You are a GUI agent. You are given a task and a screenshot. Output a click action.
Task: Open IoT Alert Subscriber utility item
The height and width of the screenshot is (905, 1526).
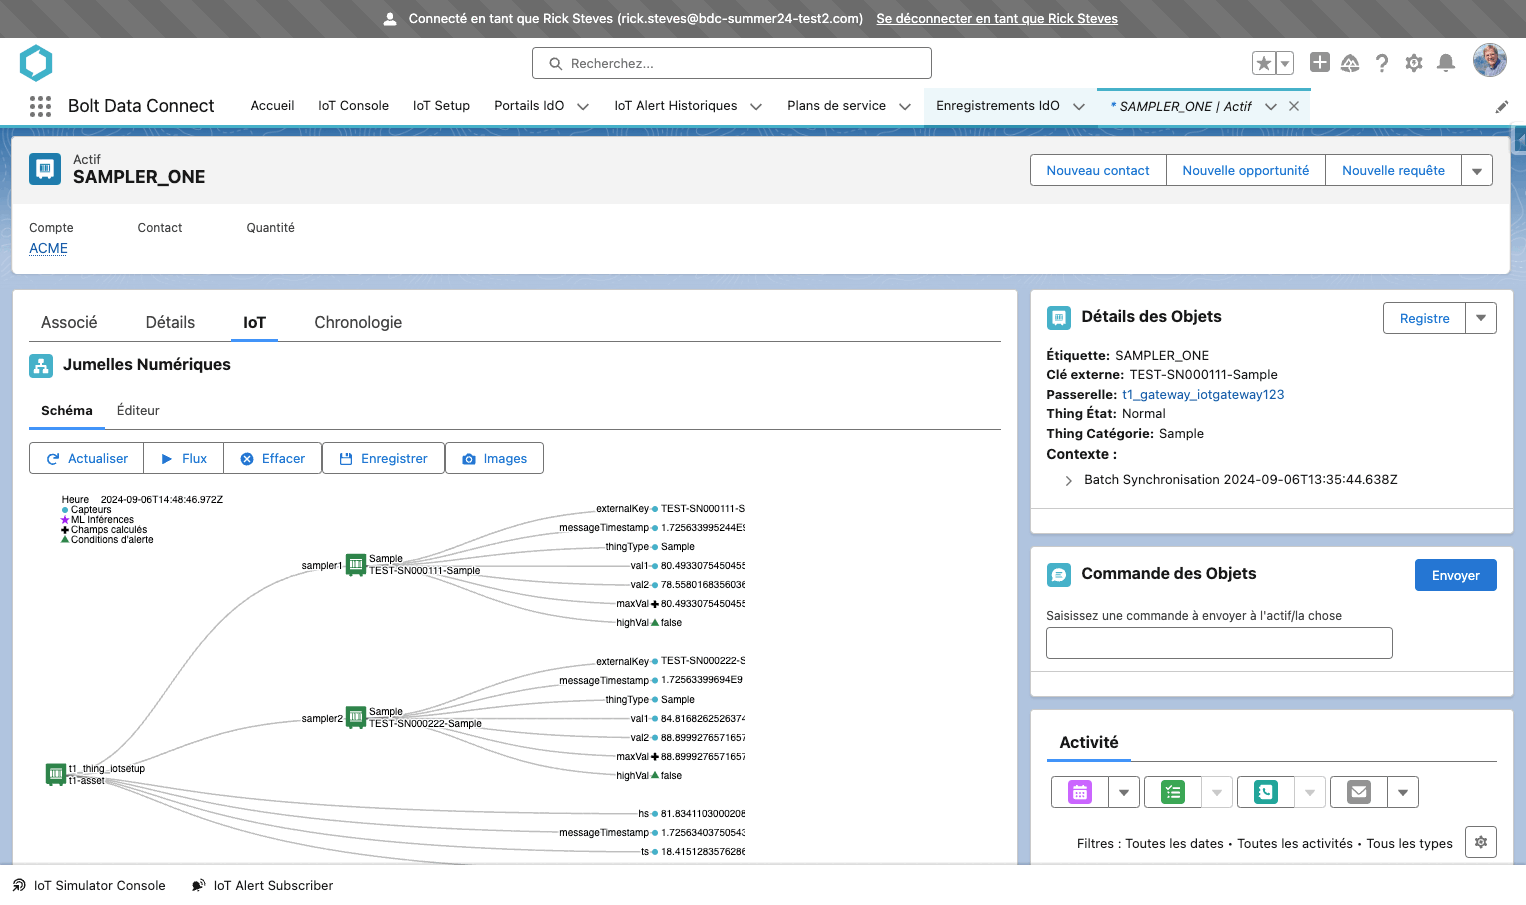pos(262,885)
